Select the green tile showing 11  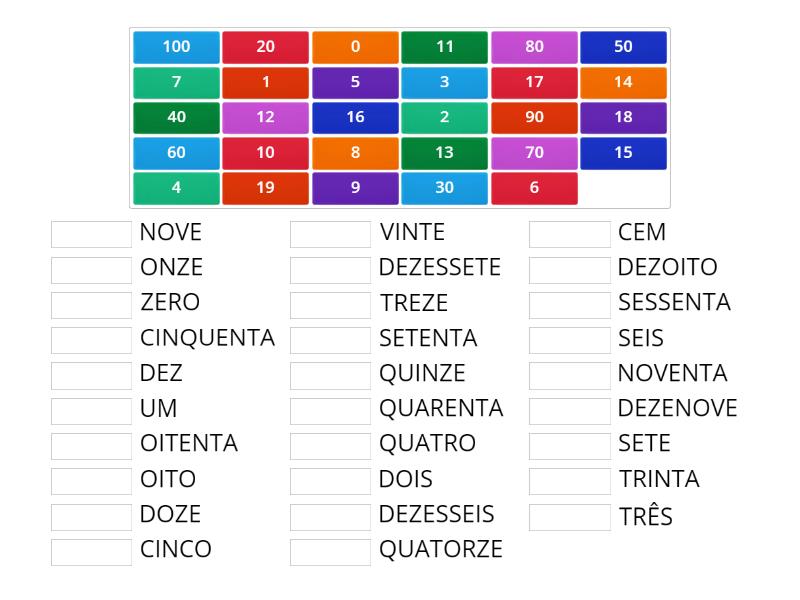pyautogui.click(x=444, y=46)
